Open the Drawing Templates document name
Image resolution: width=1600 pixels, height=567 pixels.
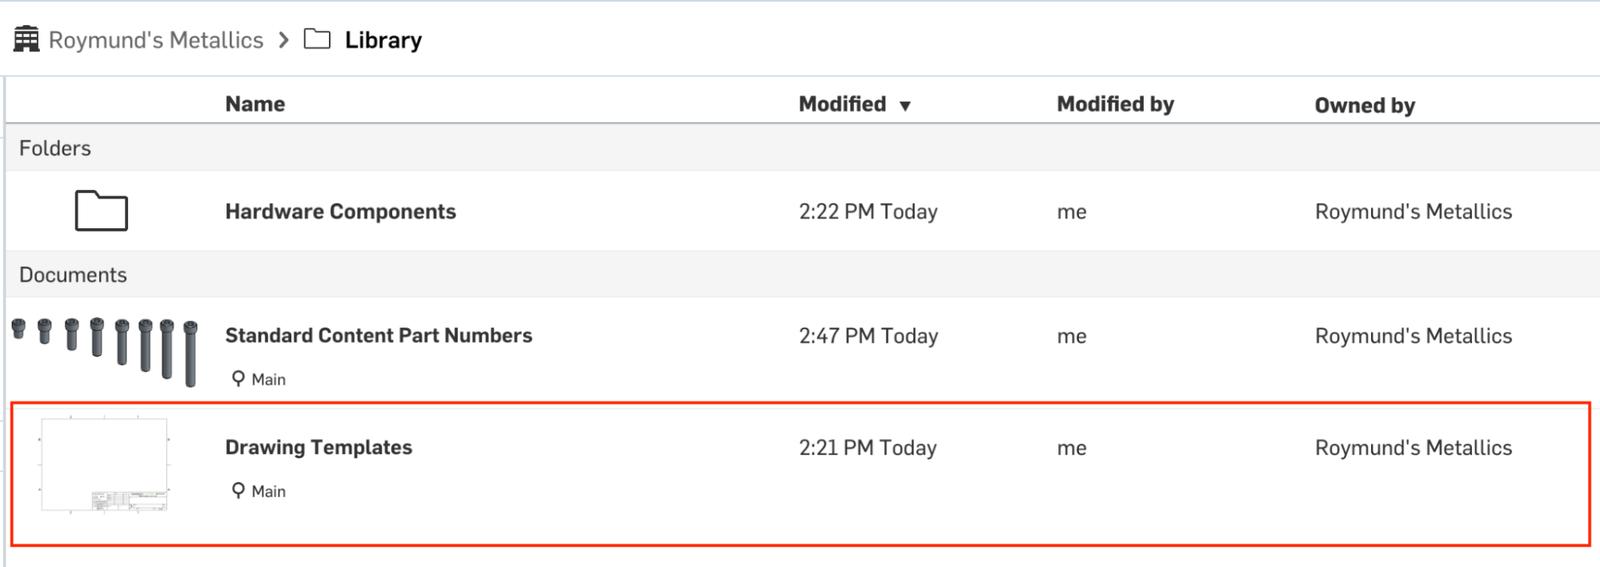(318, 447)
